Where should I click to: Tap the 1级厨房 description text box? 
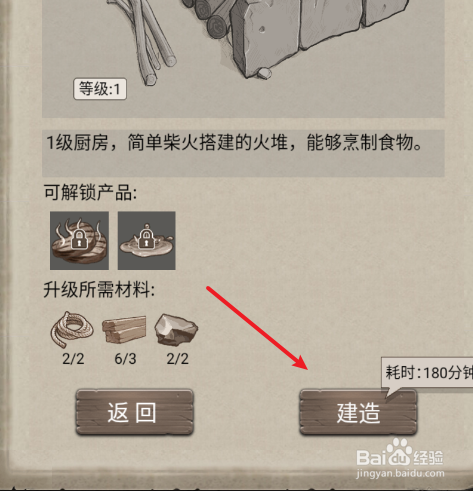243,153
